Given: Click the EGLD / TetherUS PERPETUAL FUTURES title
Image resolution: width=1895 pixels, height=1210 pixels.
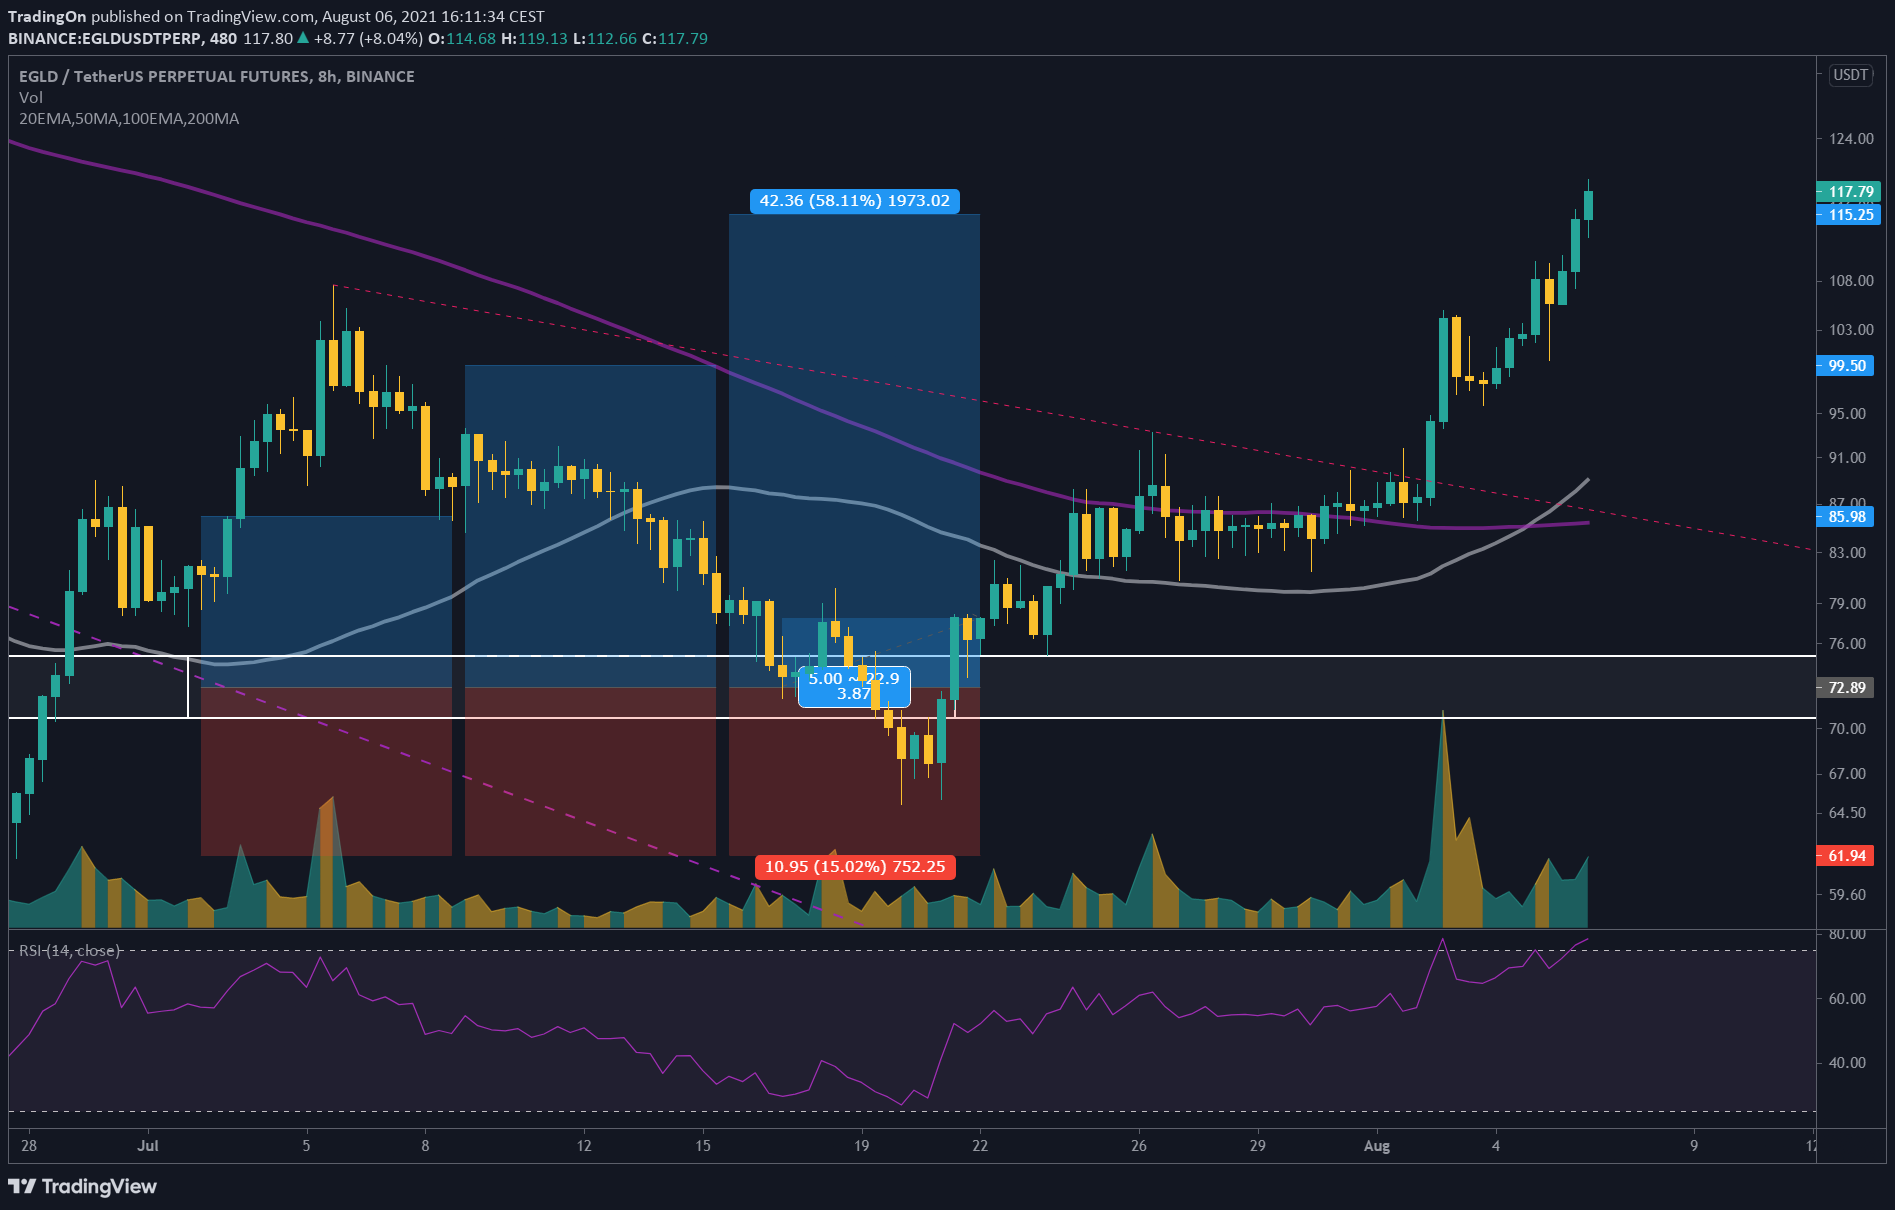Looking at the screenshot, I should 217,76.
